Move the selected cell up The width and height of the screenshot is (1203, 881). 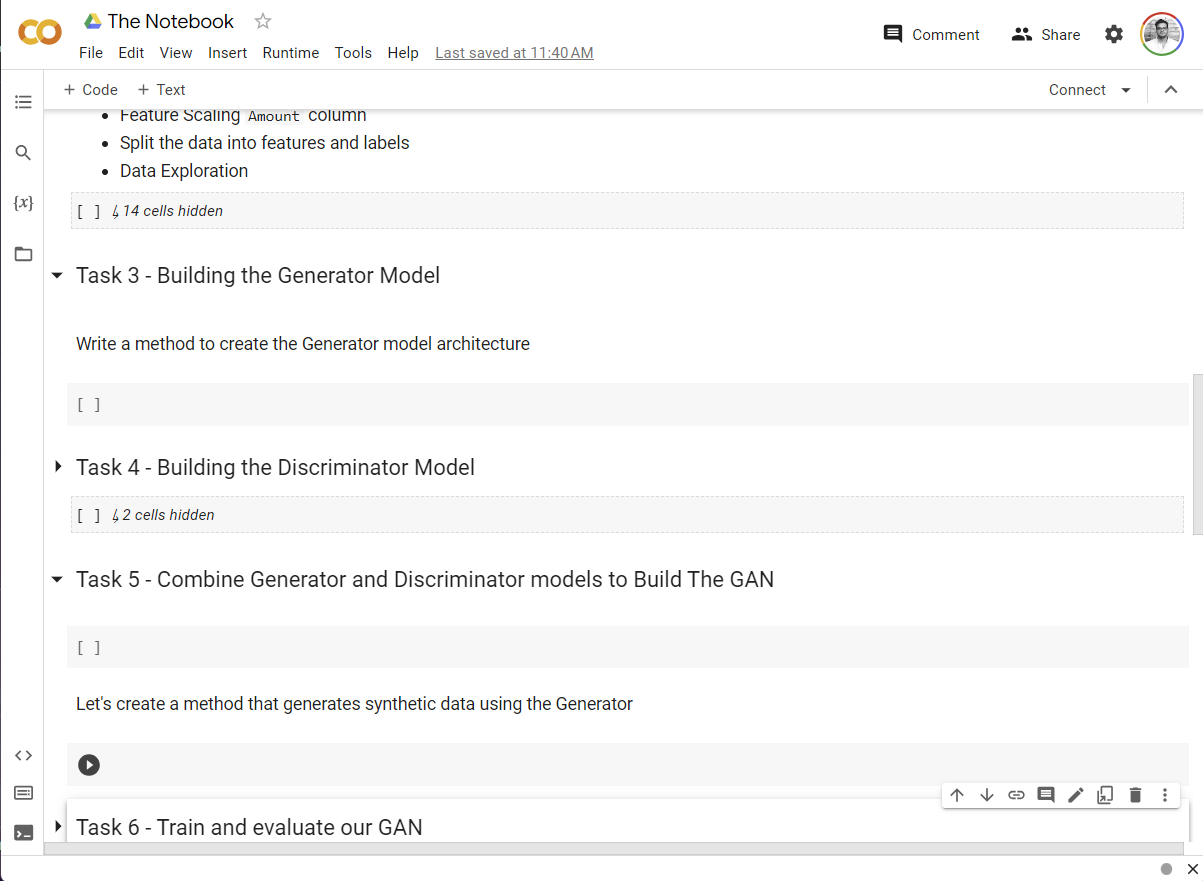[957, 795]
